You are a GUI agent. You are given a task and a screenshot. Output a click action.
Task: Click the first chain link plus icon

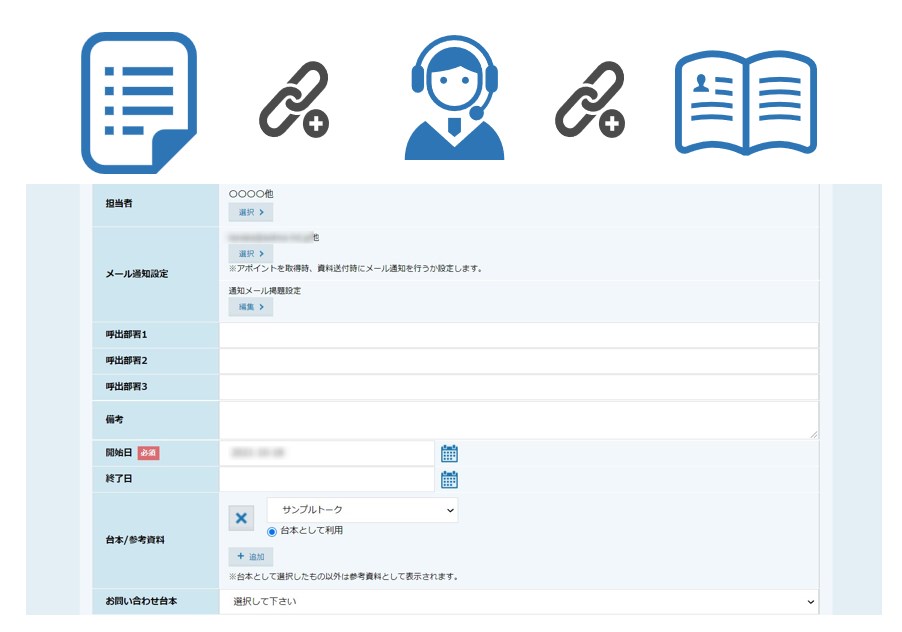point(293,100)
